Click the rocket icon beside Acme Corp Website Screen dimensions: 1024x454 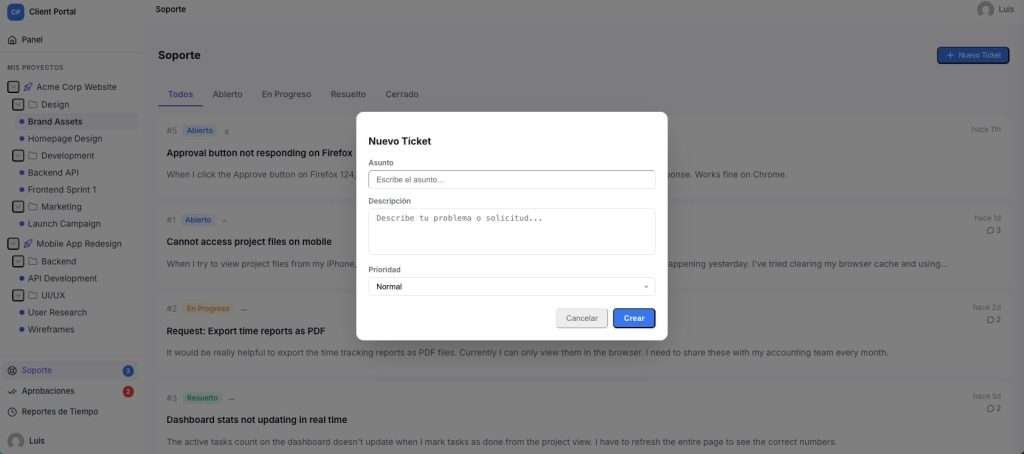click(27, 87)
